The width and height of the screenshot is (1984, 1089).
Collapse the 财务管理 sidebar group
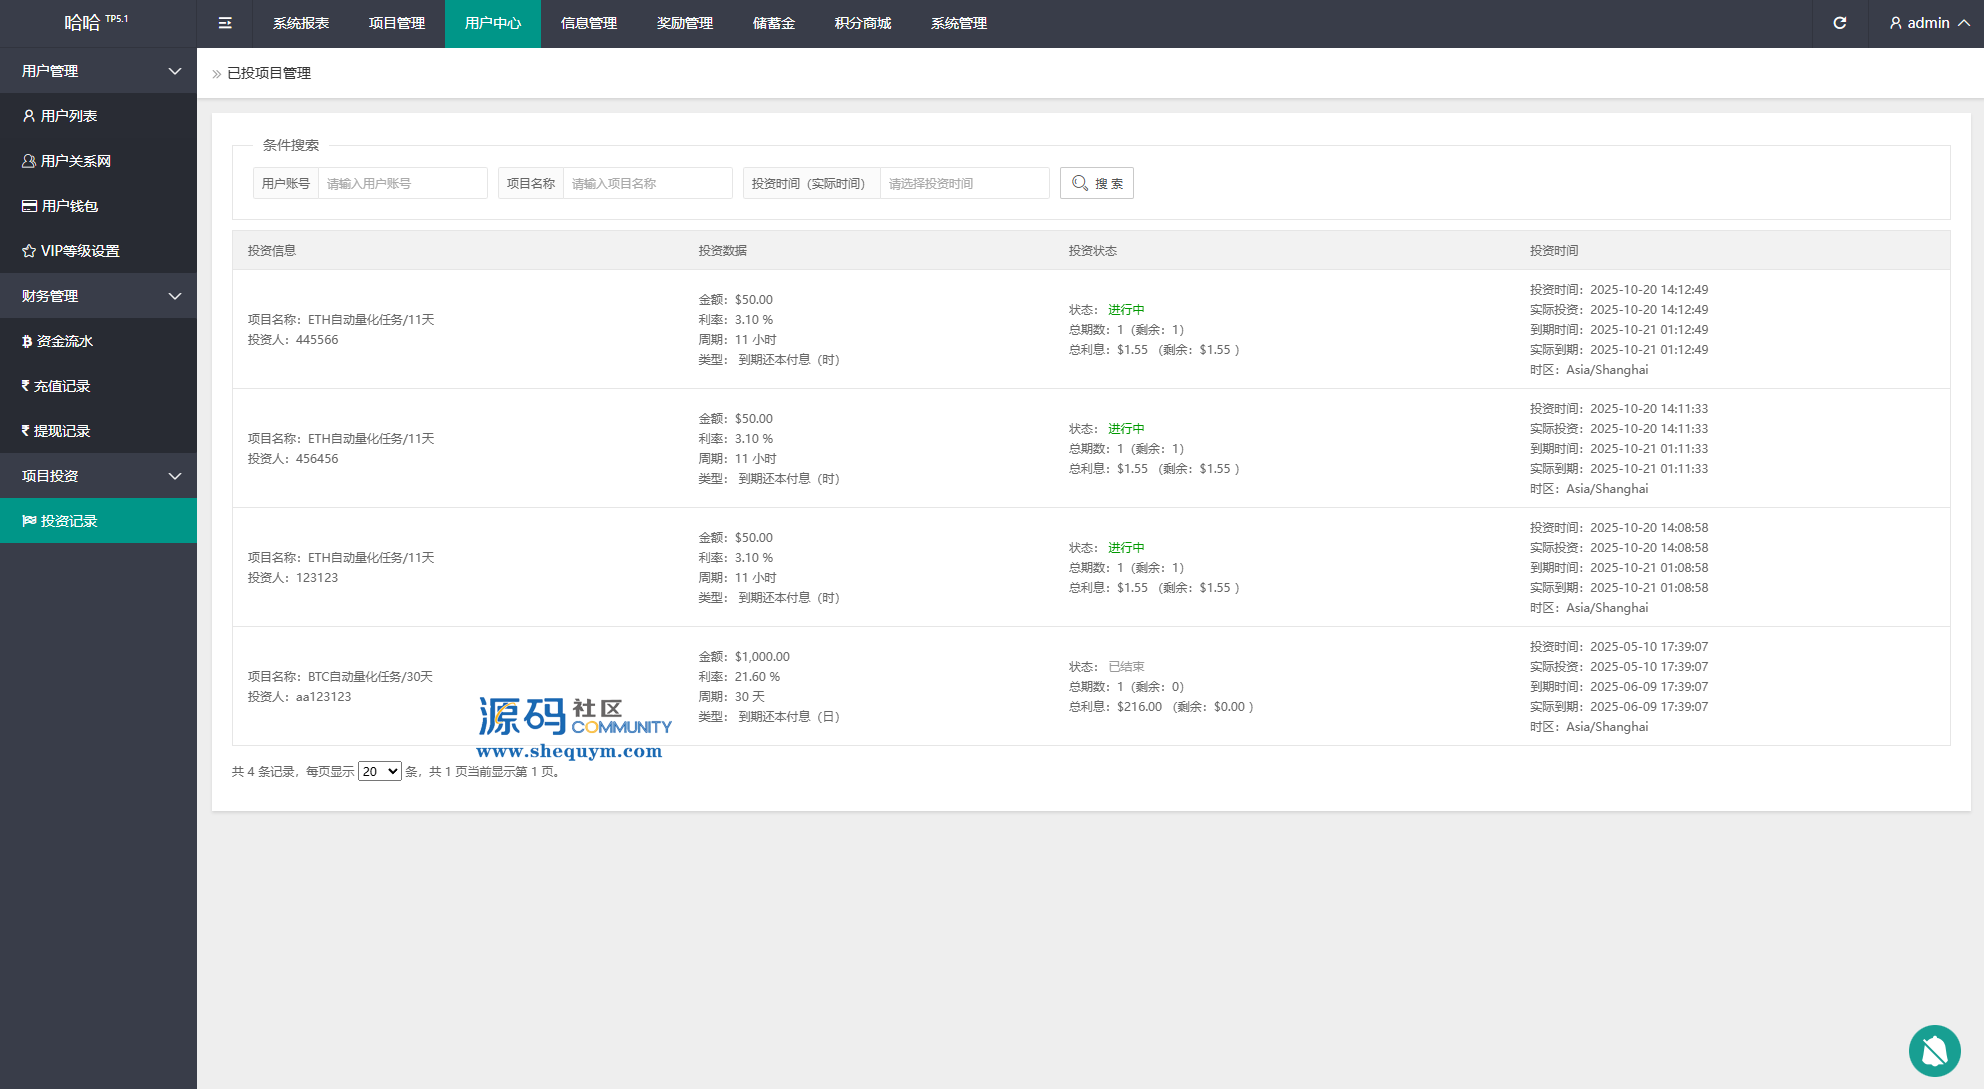pos(98,296)
